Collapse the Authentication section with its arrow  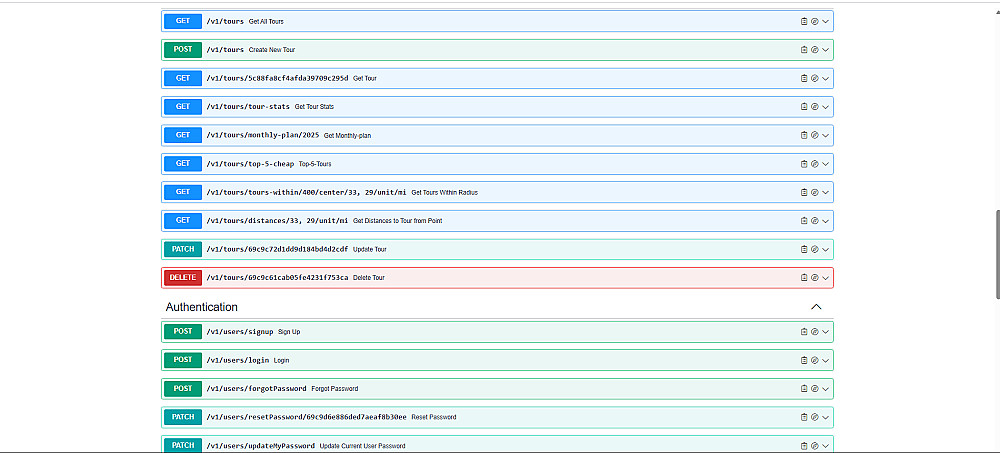pyautogui.click(x=816, y=307)
